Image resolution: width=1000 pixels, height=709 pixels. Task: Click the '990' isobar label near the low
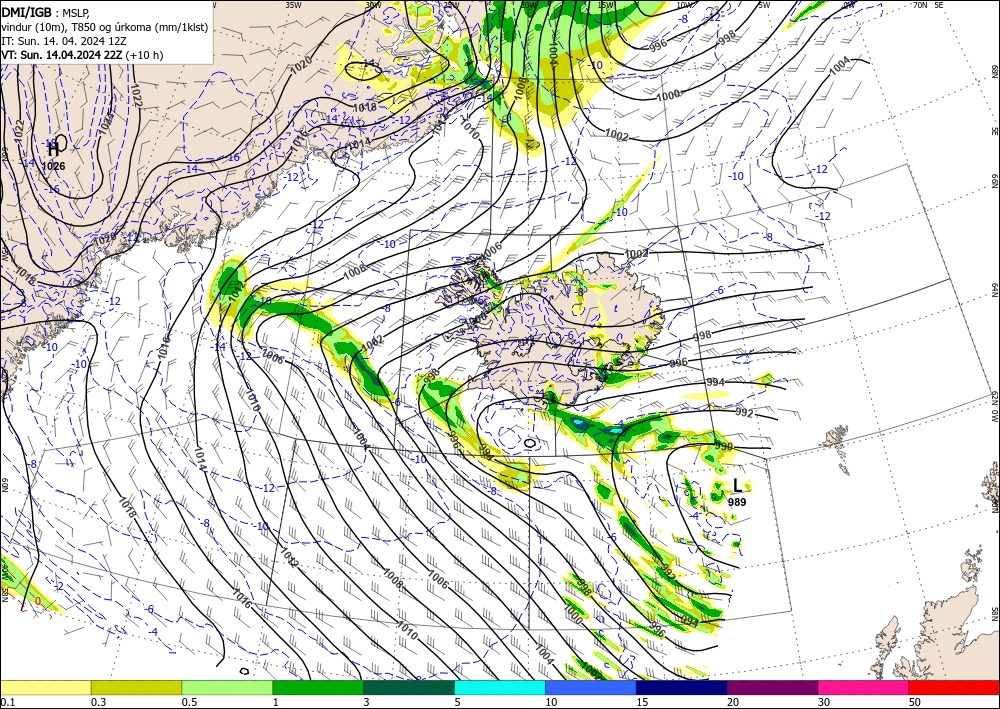(724, 446)
